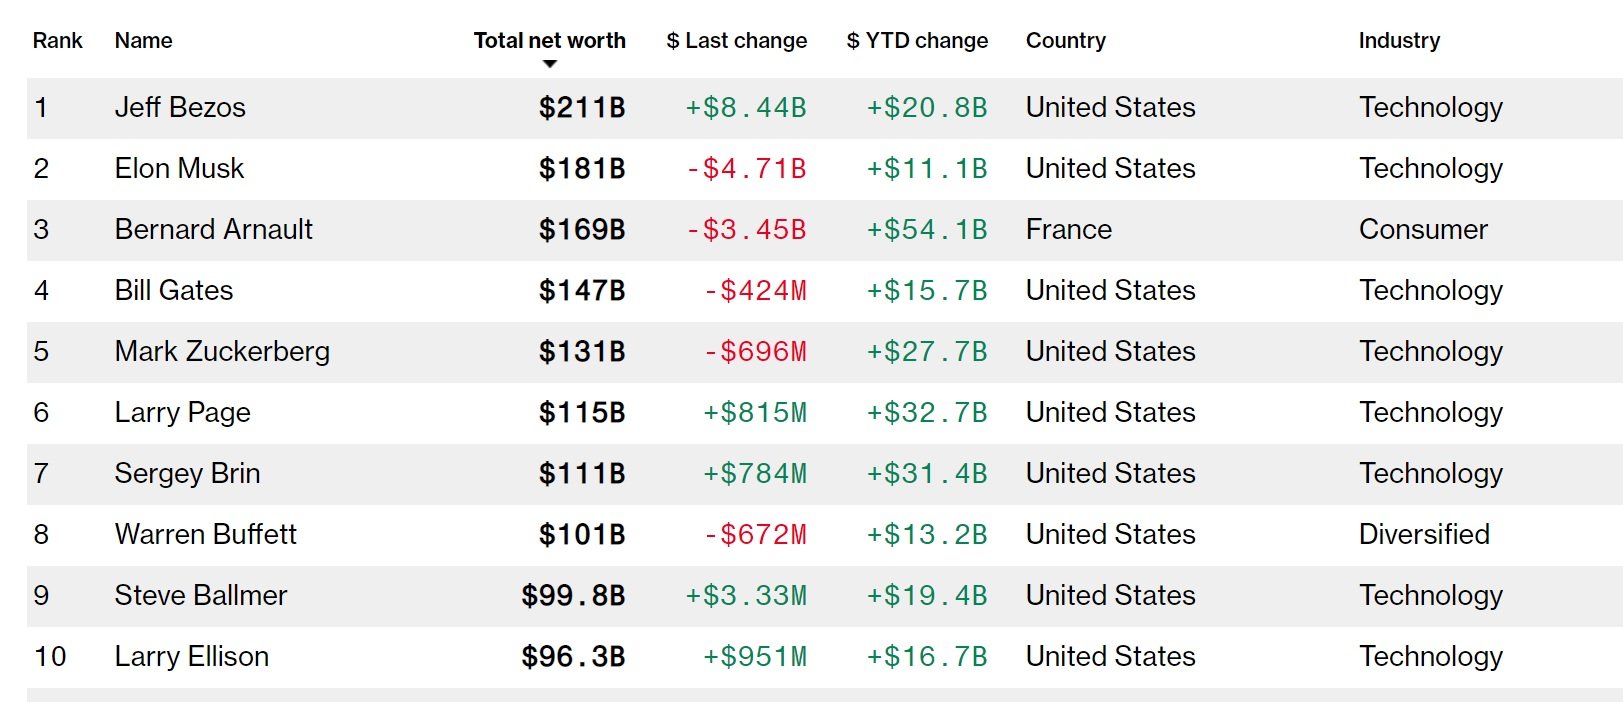Viewport: 1623px width, 702px height.
Task: Open Bill Gates profile link
Action: coord(174,291)
